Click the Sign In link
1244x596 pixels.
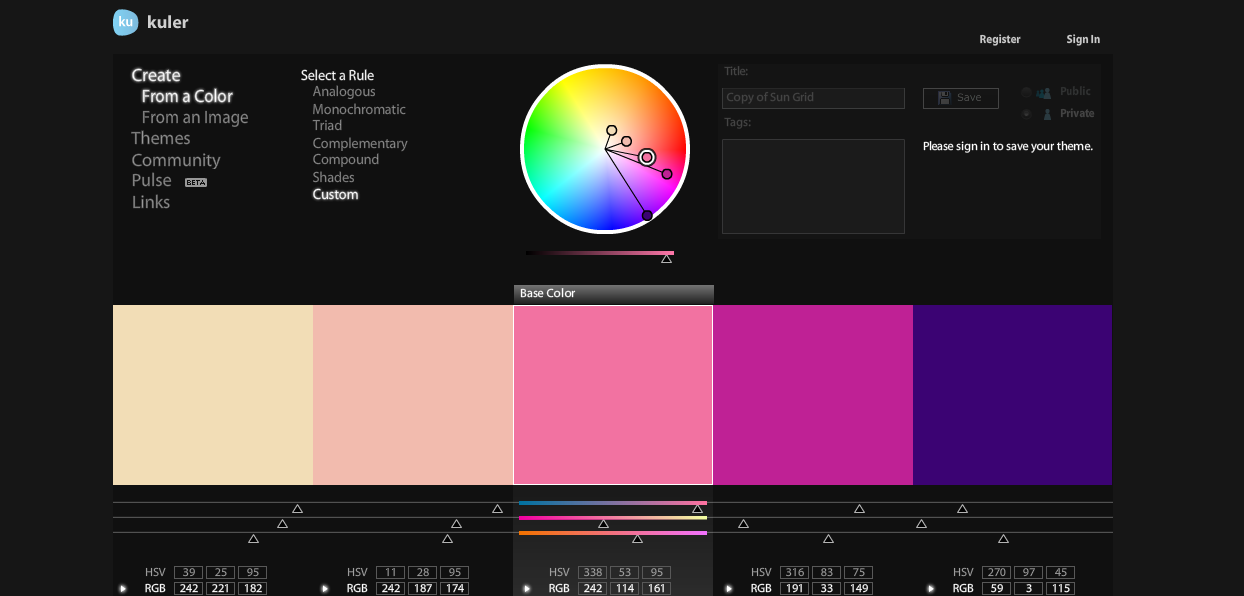tap(1083, 40)
